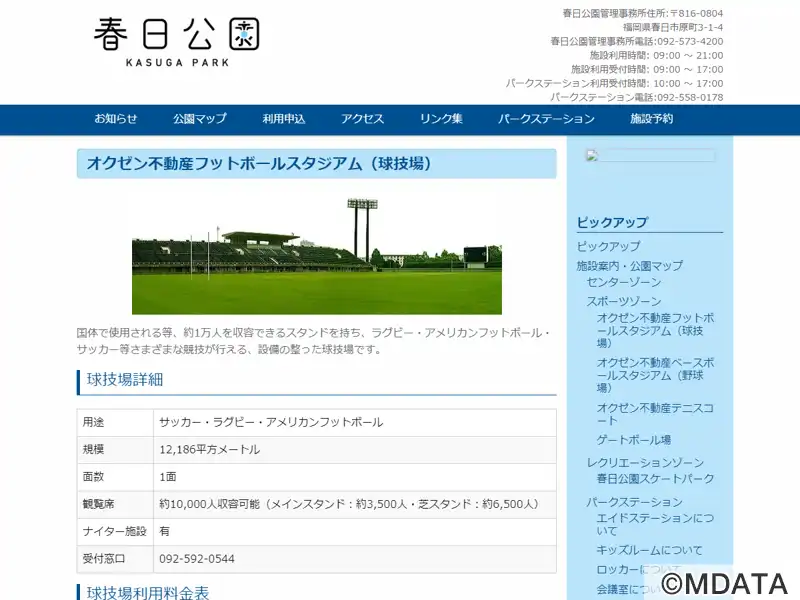Open the リンク集 menu item
The width and height of the screenshot is (800, 600).
[441, 119]
